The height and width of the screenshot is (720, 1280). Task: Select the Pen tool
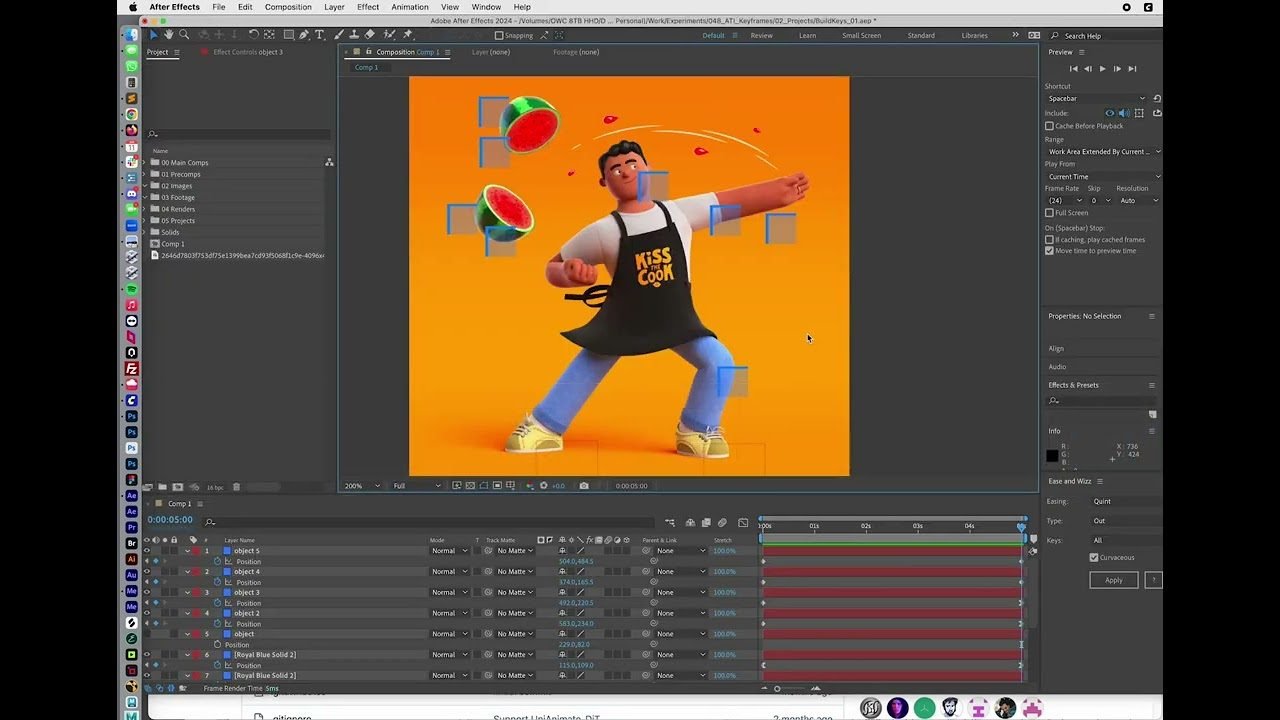coord(304,35)
